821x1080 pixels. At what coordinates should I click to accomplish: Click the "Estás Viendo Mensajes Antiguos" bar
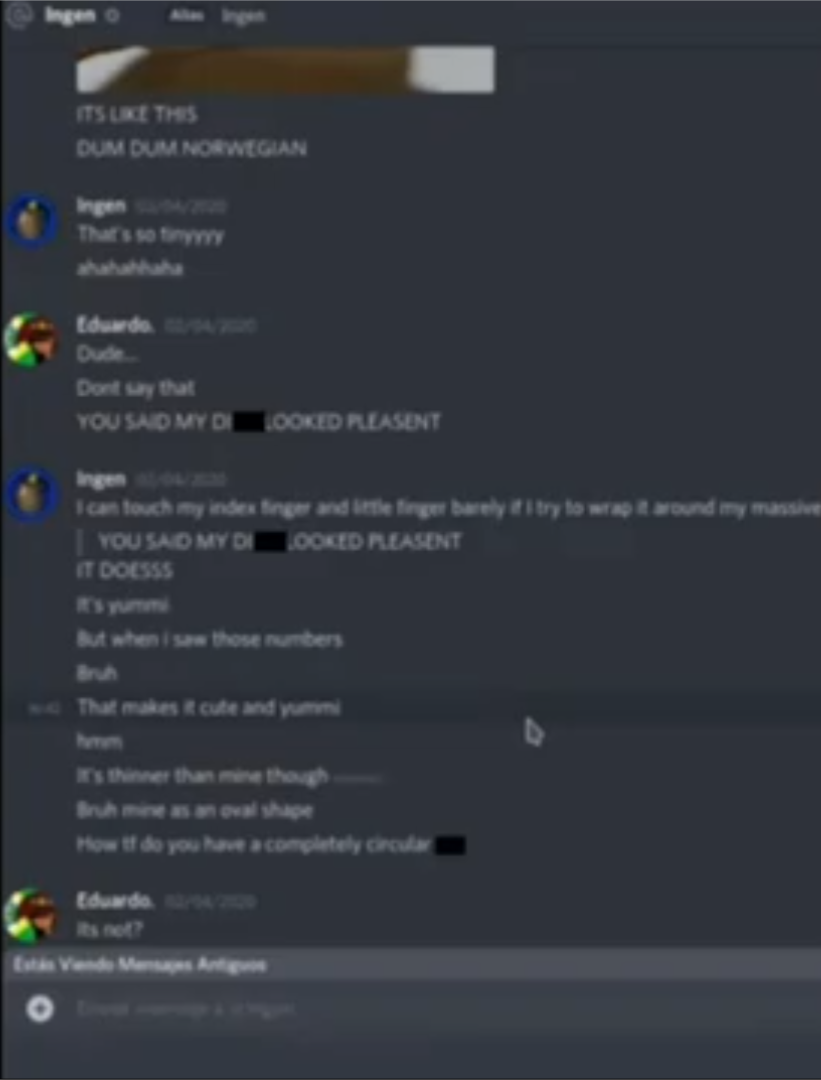point(410,965)
